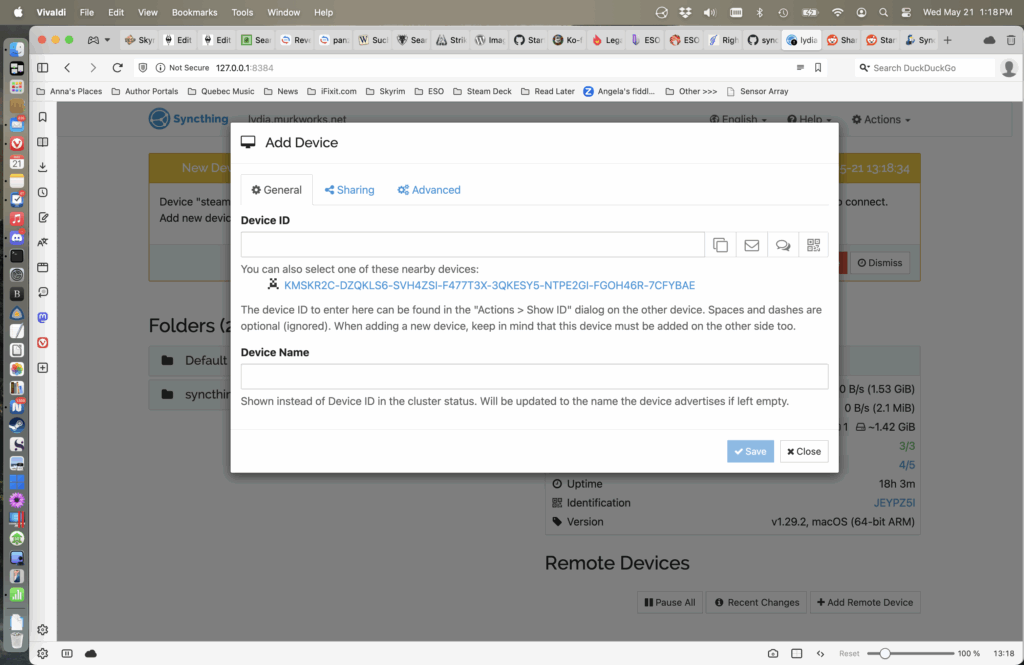Click the chat bubbles icon beside Device ID
The image size is (1024, 665).
(783, 245)
